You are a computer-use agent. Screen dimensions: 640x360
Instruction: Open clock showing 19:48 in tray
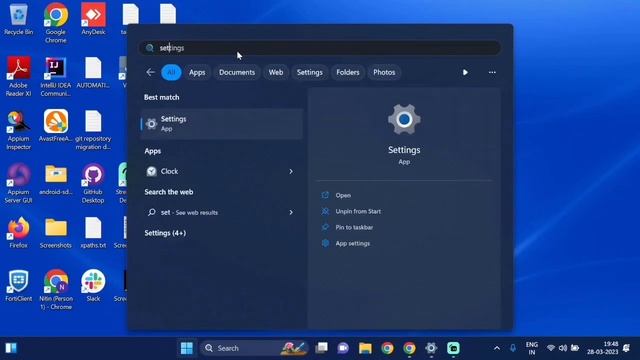point(602,348)
